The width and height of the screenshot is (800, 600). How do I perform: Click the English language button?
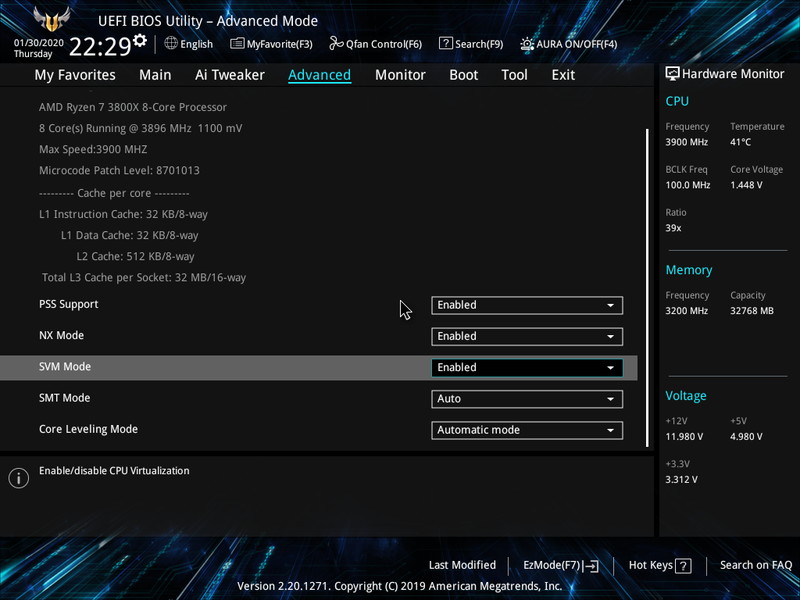pyautogui.click(x=189, y=44)
